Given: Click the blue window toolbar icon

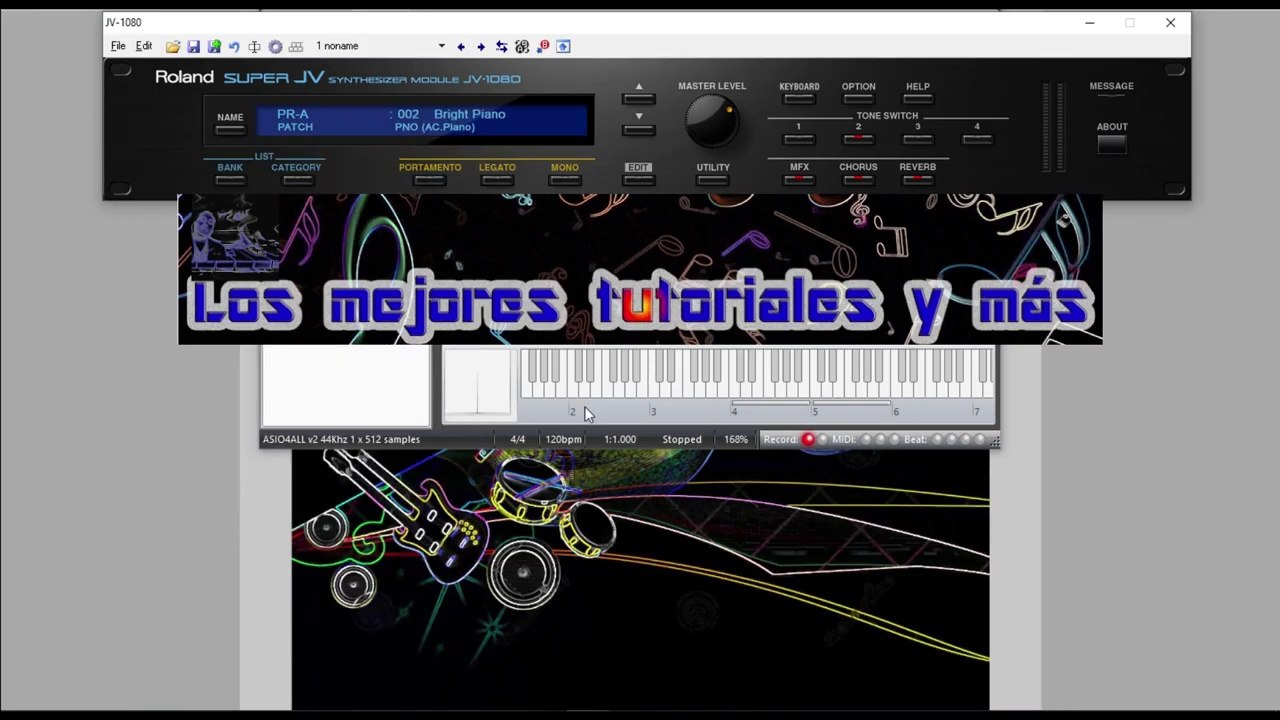Looking at the screenshot, I should [563, 47].
